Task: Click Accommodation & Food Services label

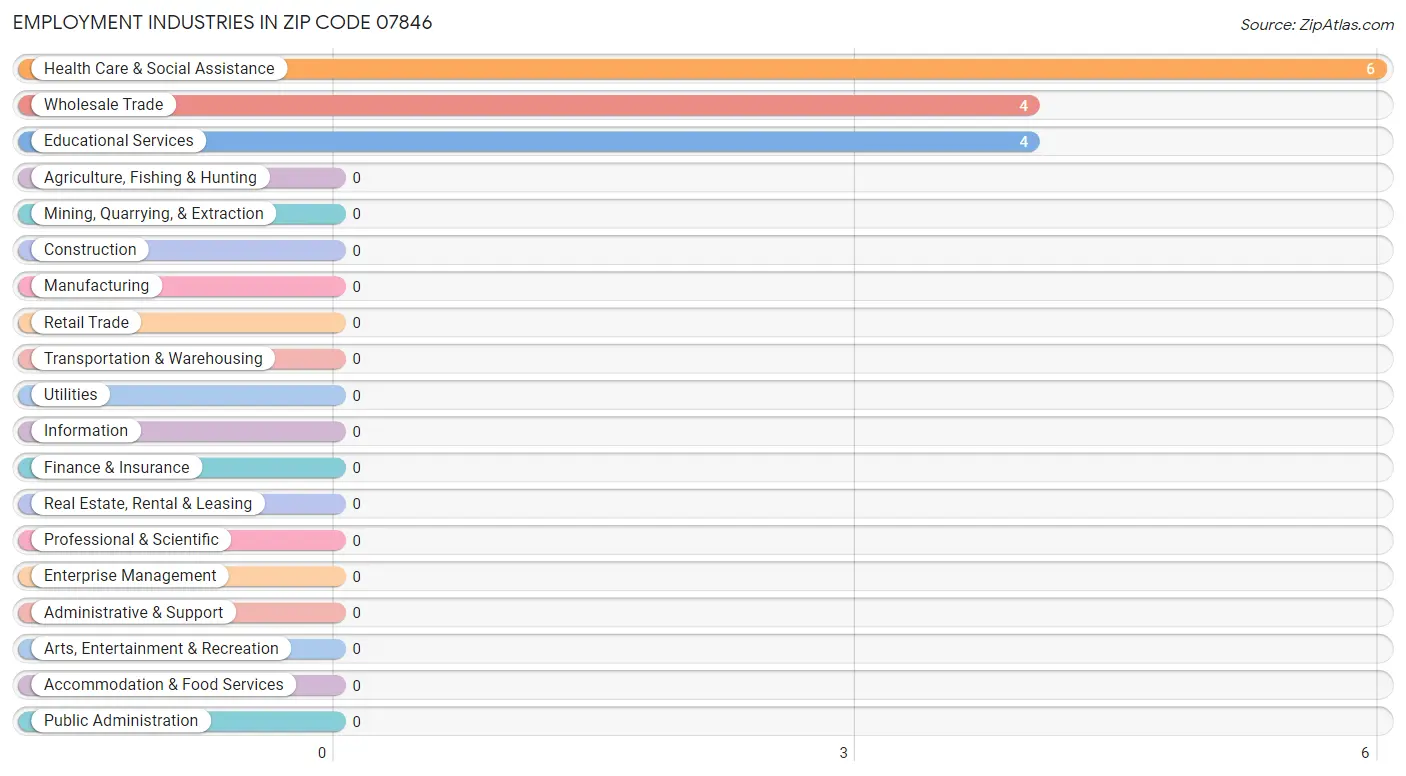Action: point(164,684)
